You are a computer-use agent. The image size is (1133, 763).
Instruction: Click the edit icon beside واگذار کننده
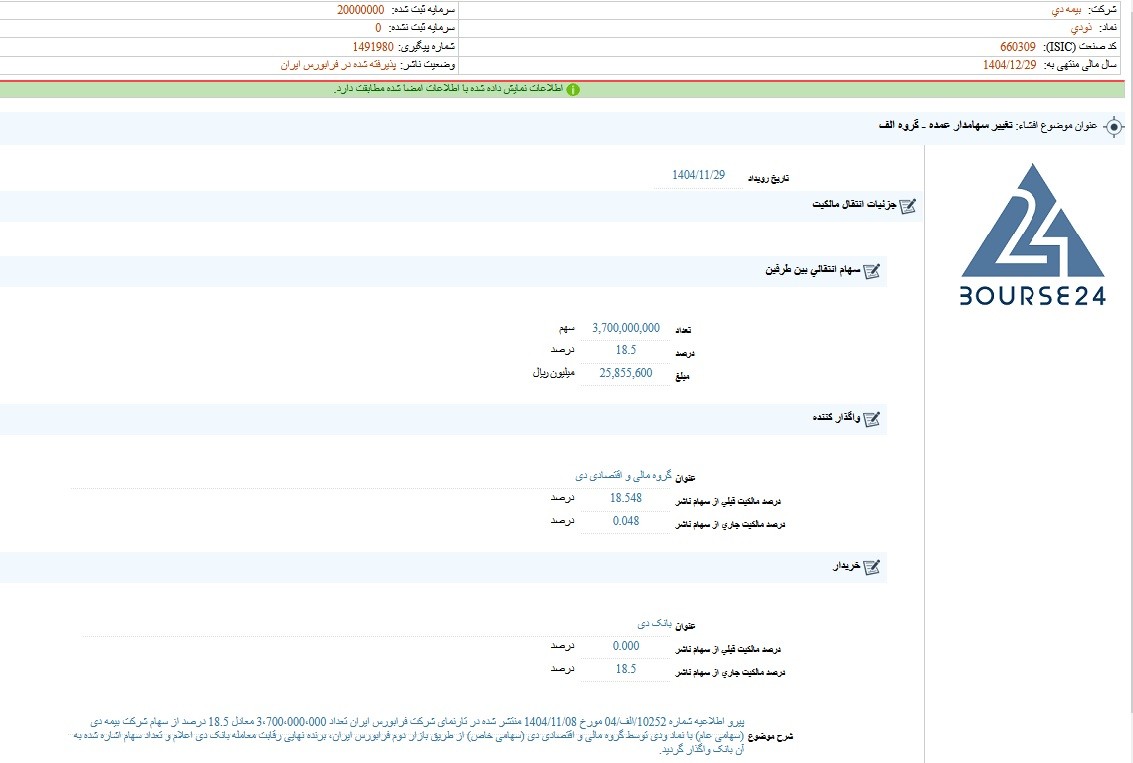tap(872, 419)
